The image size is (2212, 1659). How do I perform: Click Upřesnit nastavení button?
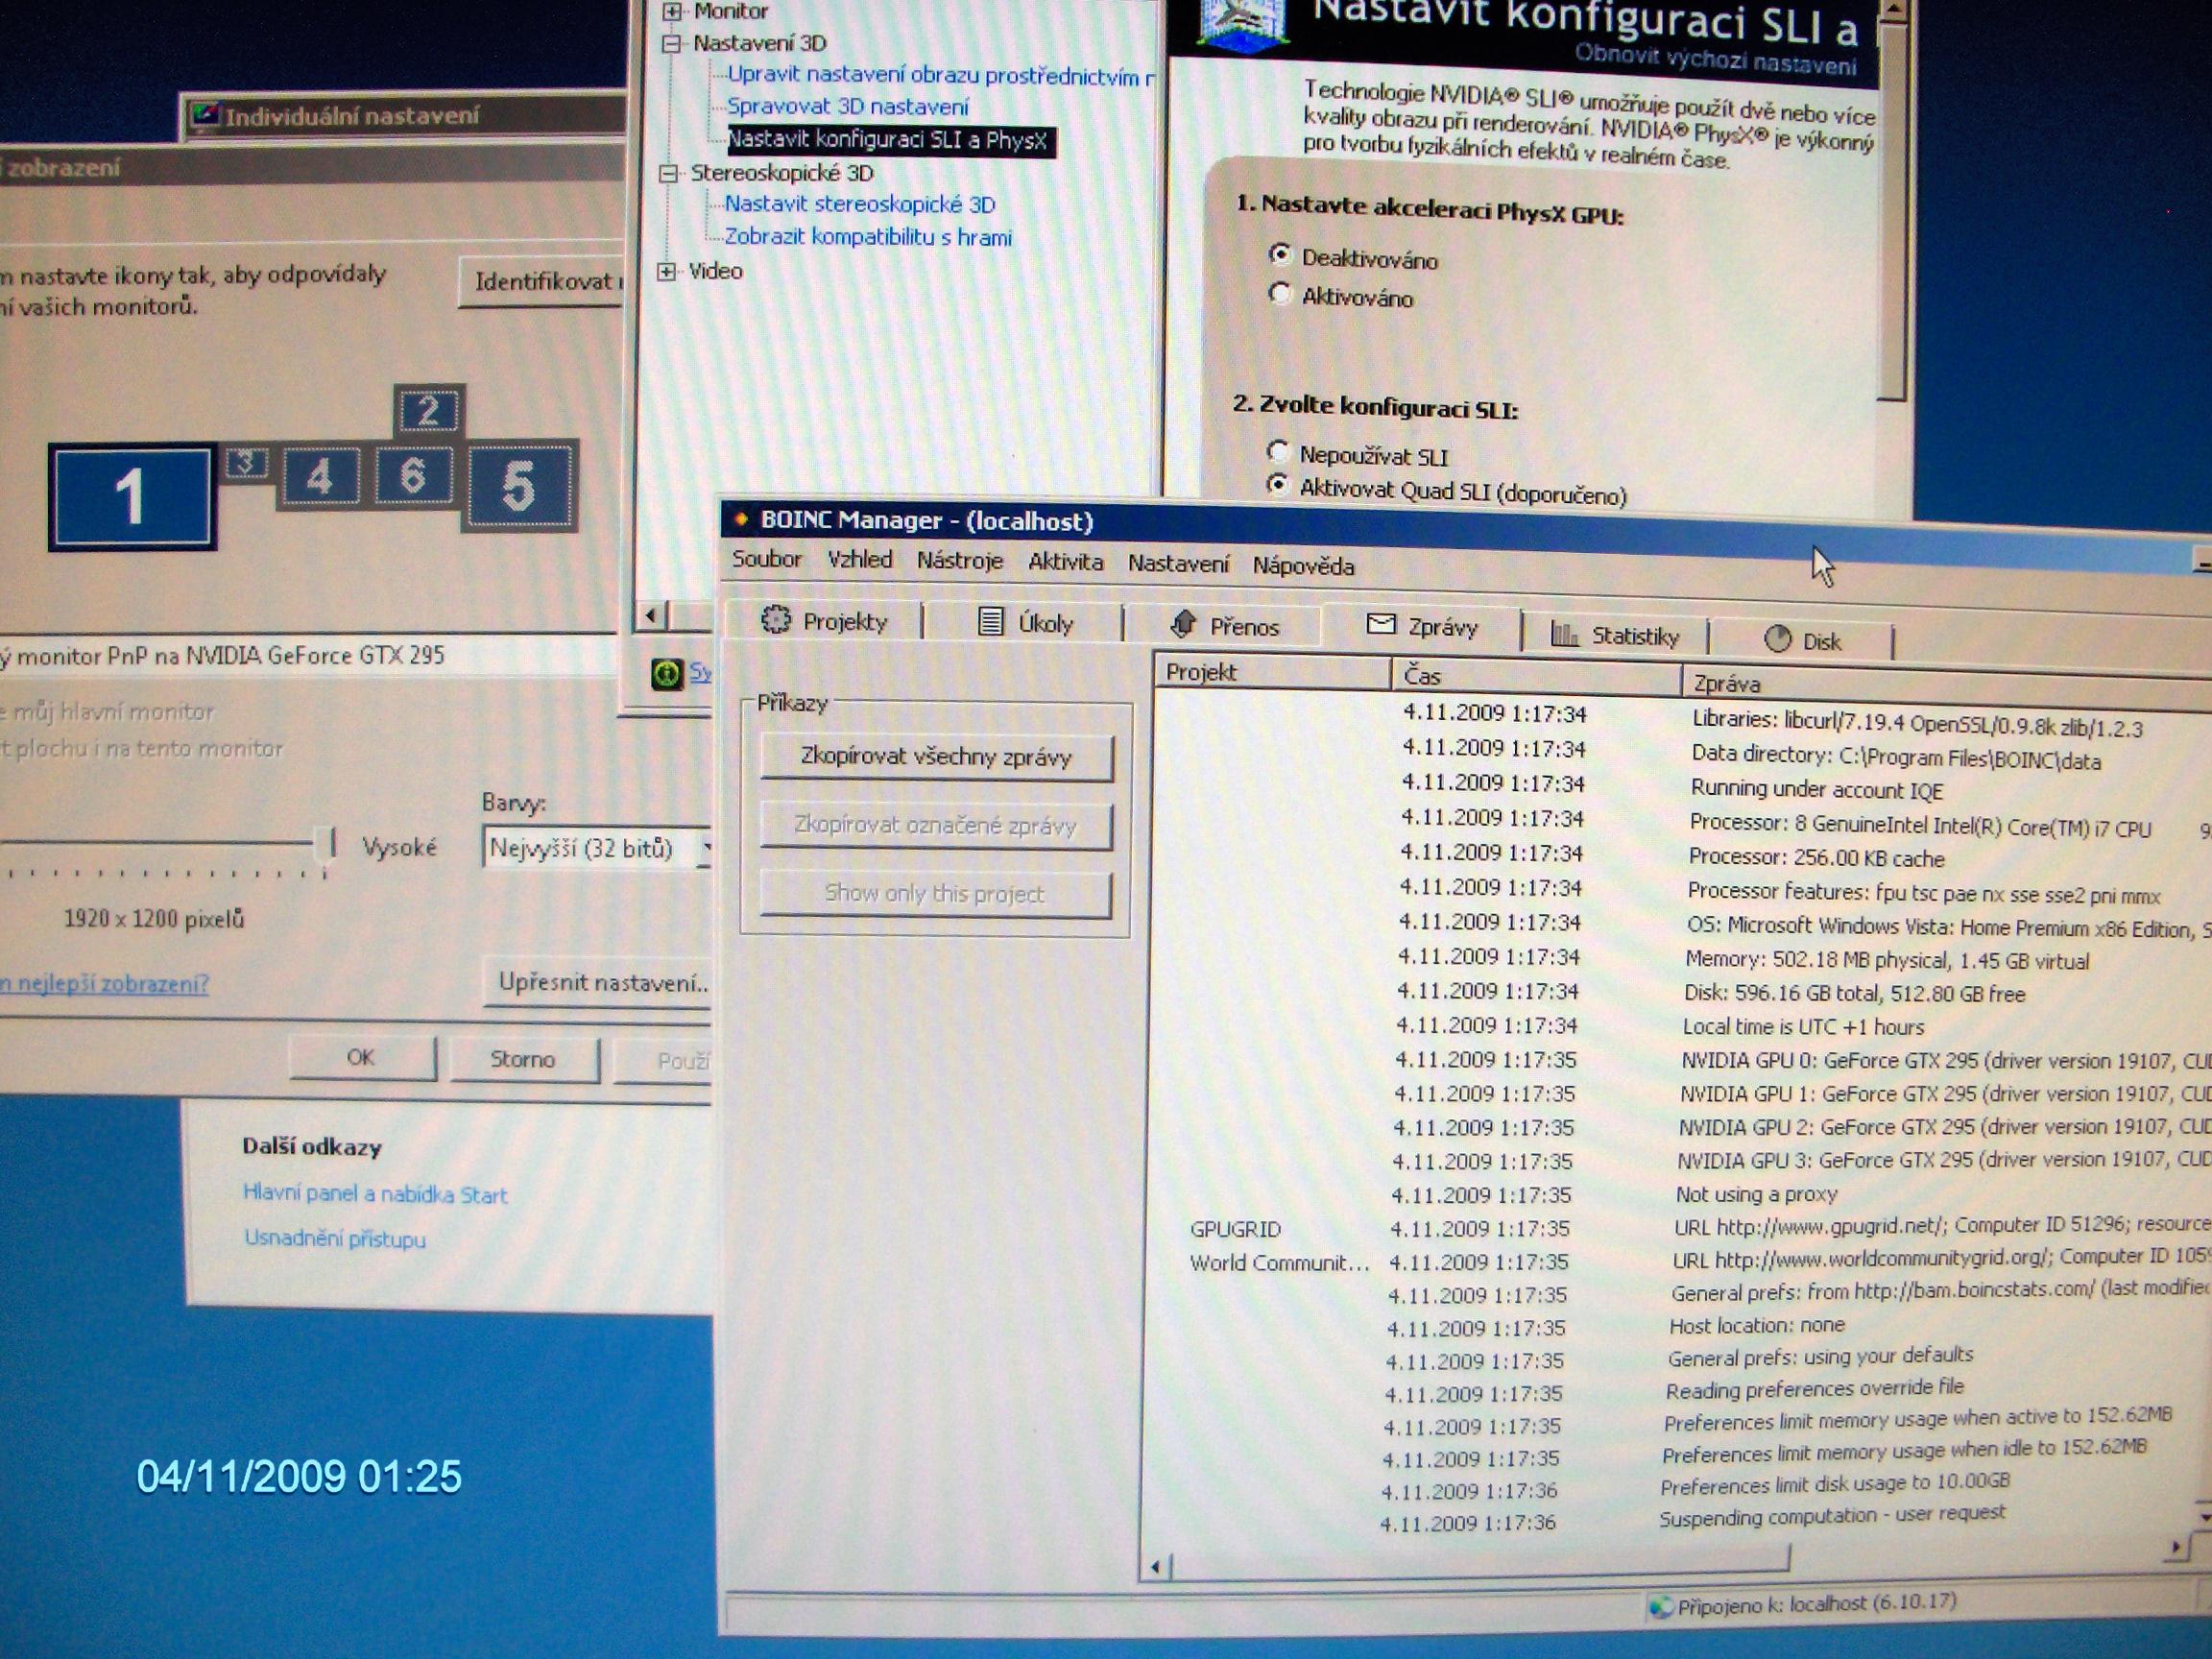598,983
